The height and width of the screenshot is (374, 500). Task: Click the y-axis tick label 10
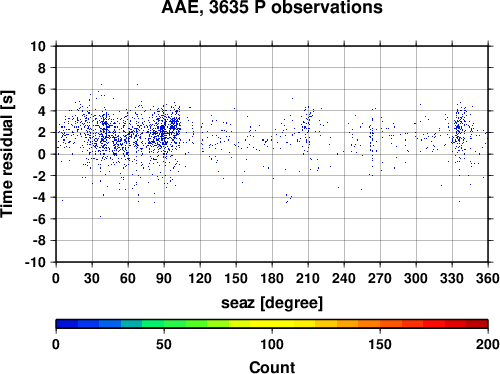(x=38, y=46)
